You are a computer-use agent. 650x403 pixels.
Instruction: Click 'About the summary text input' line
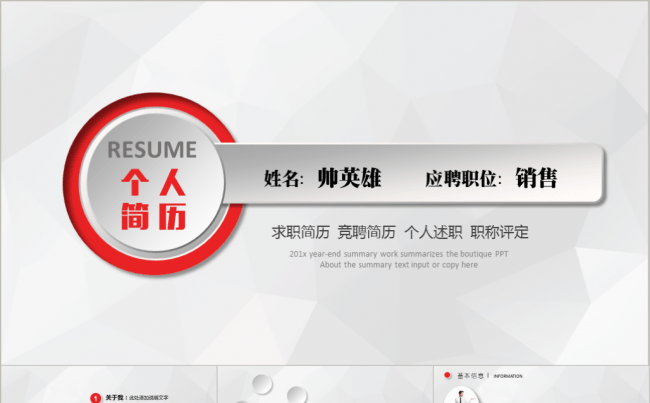point(398,265)
